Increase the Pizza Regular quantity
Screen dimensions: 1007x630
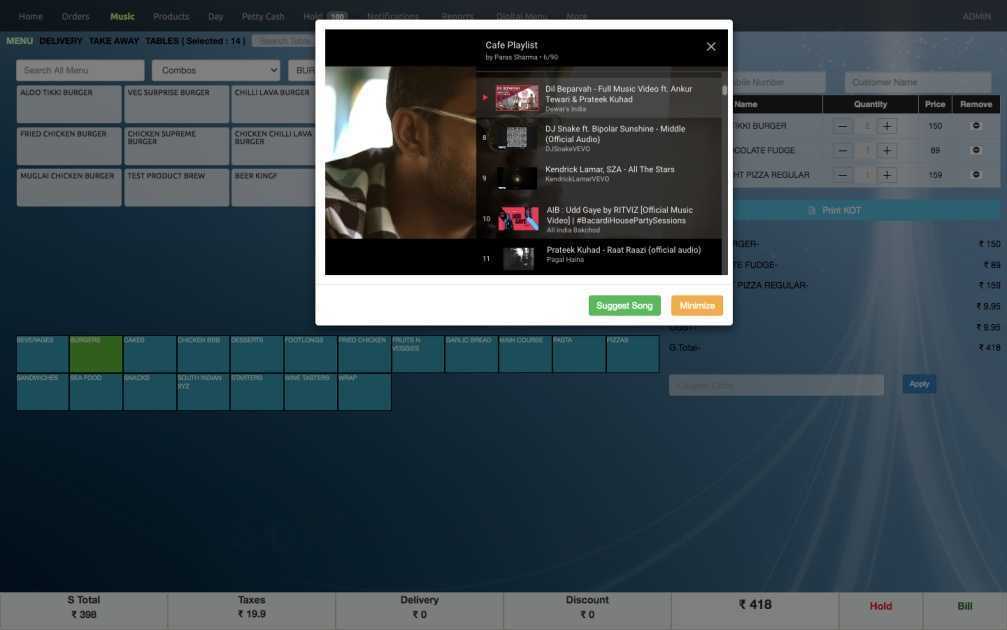click(888, 174)
